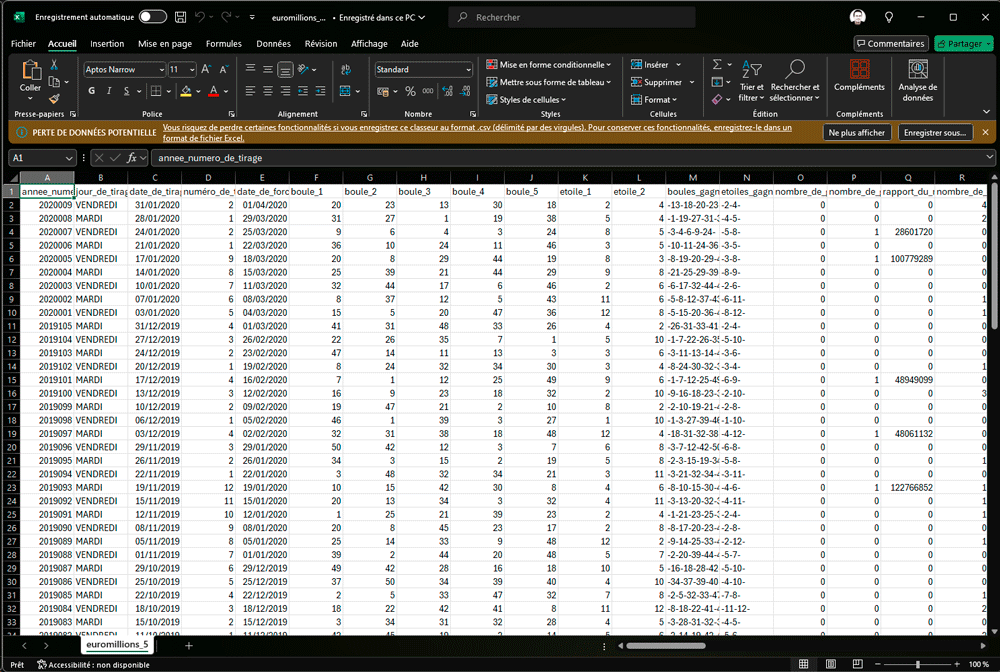Click the AutoSum sigma icon
The height and width of the screenshot is (672, 1000).
click(x=717, y=64)
